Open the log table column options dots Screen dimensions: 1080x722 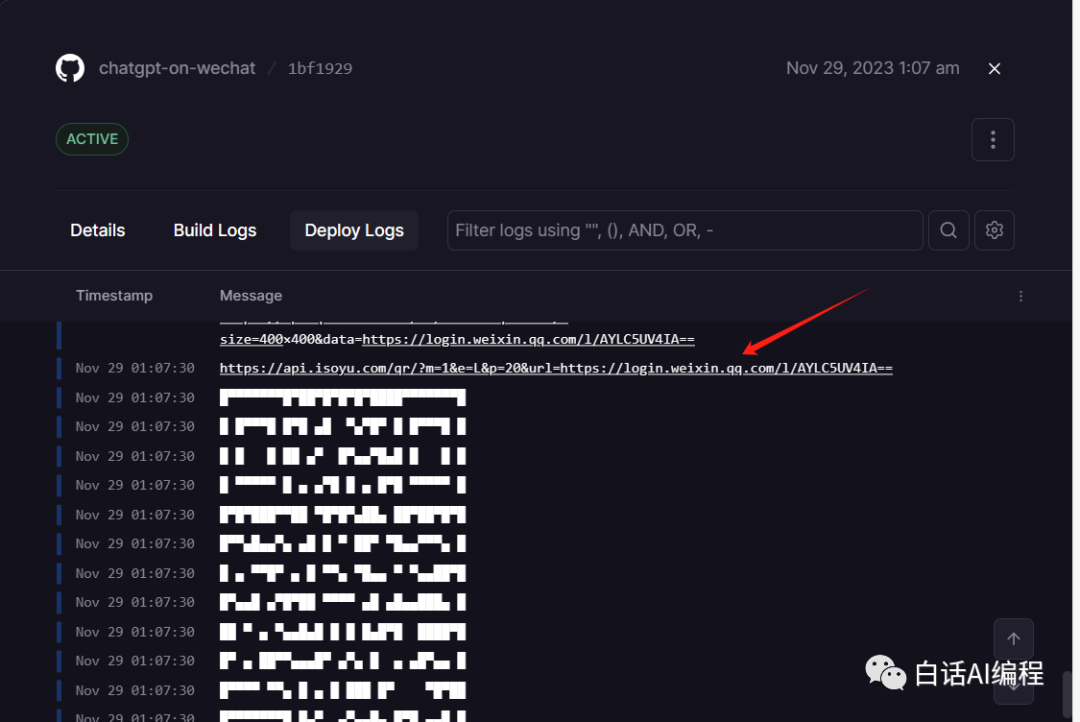click(x=1021, y=296)
